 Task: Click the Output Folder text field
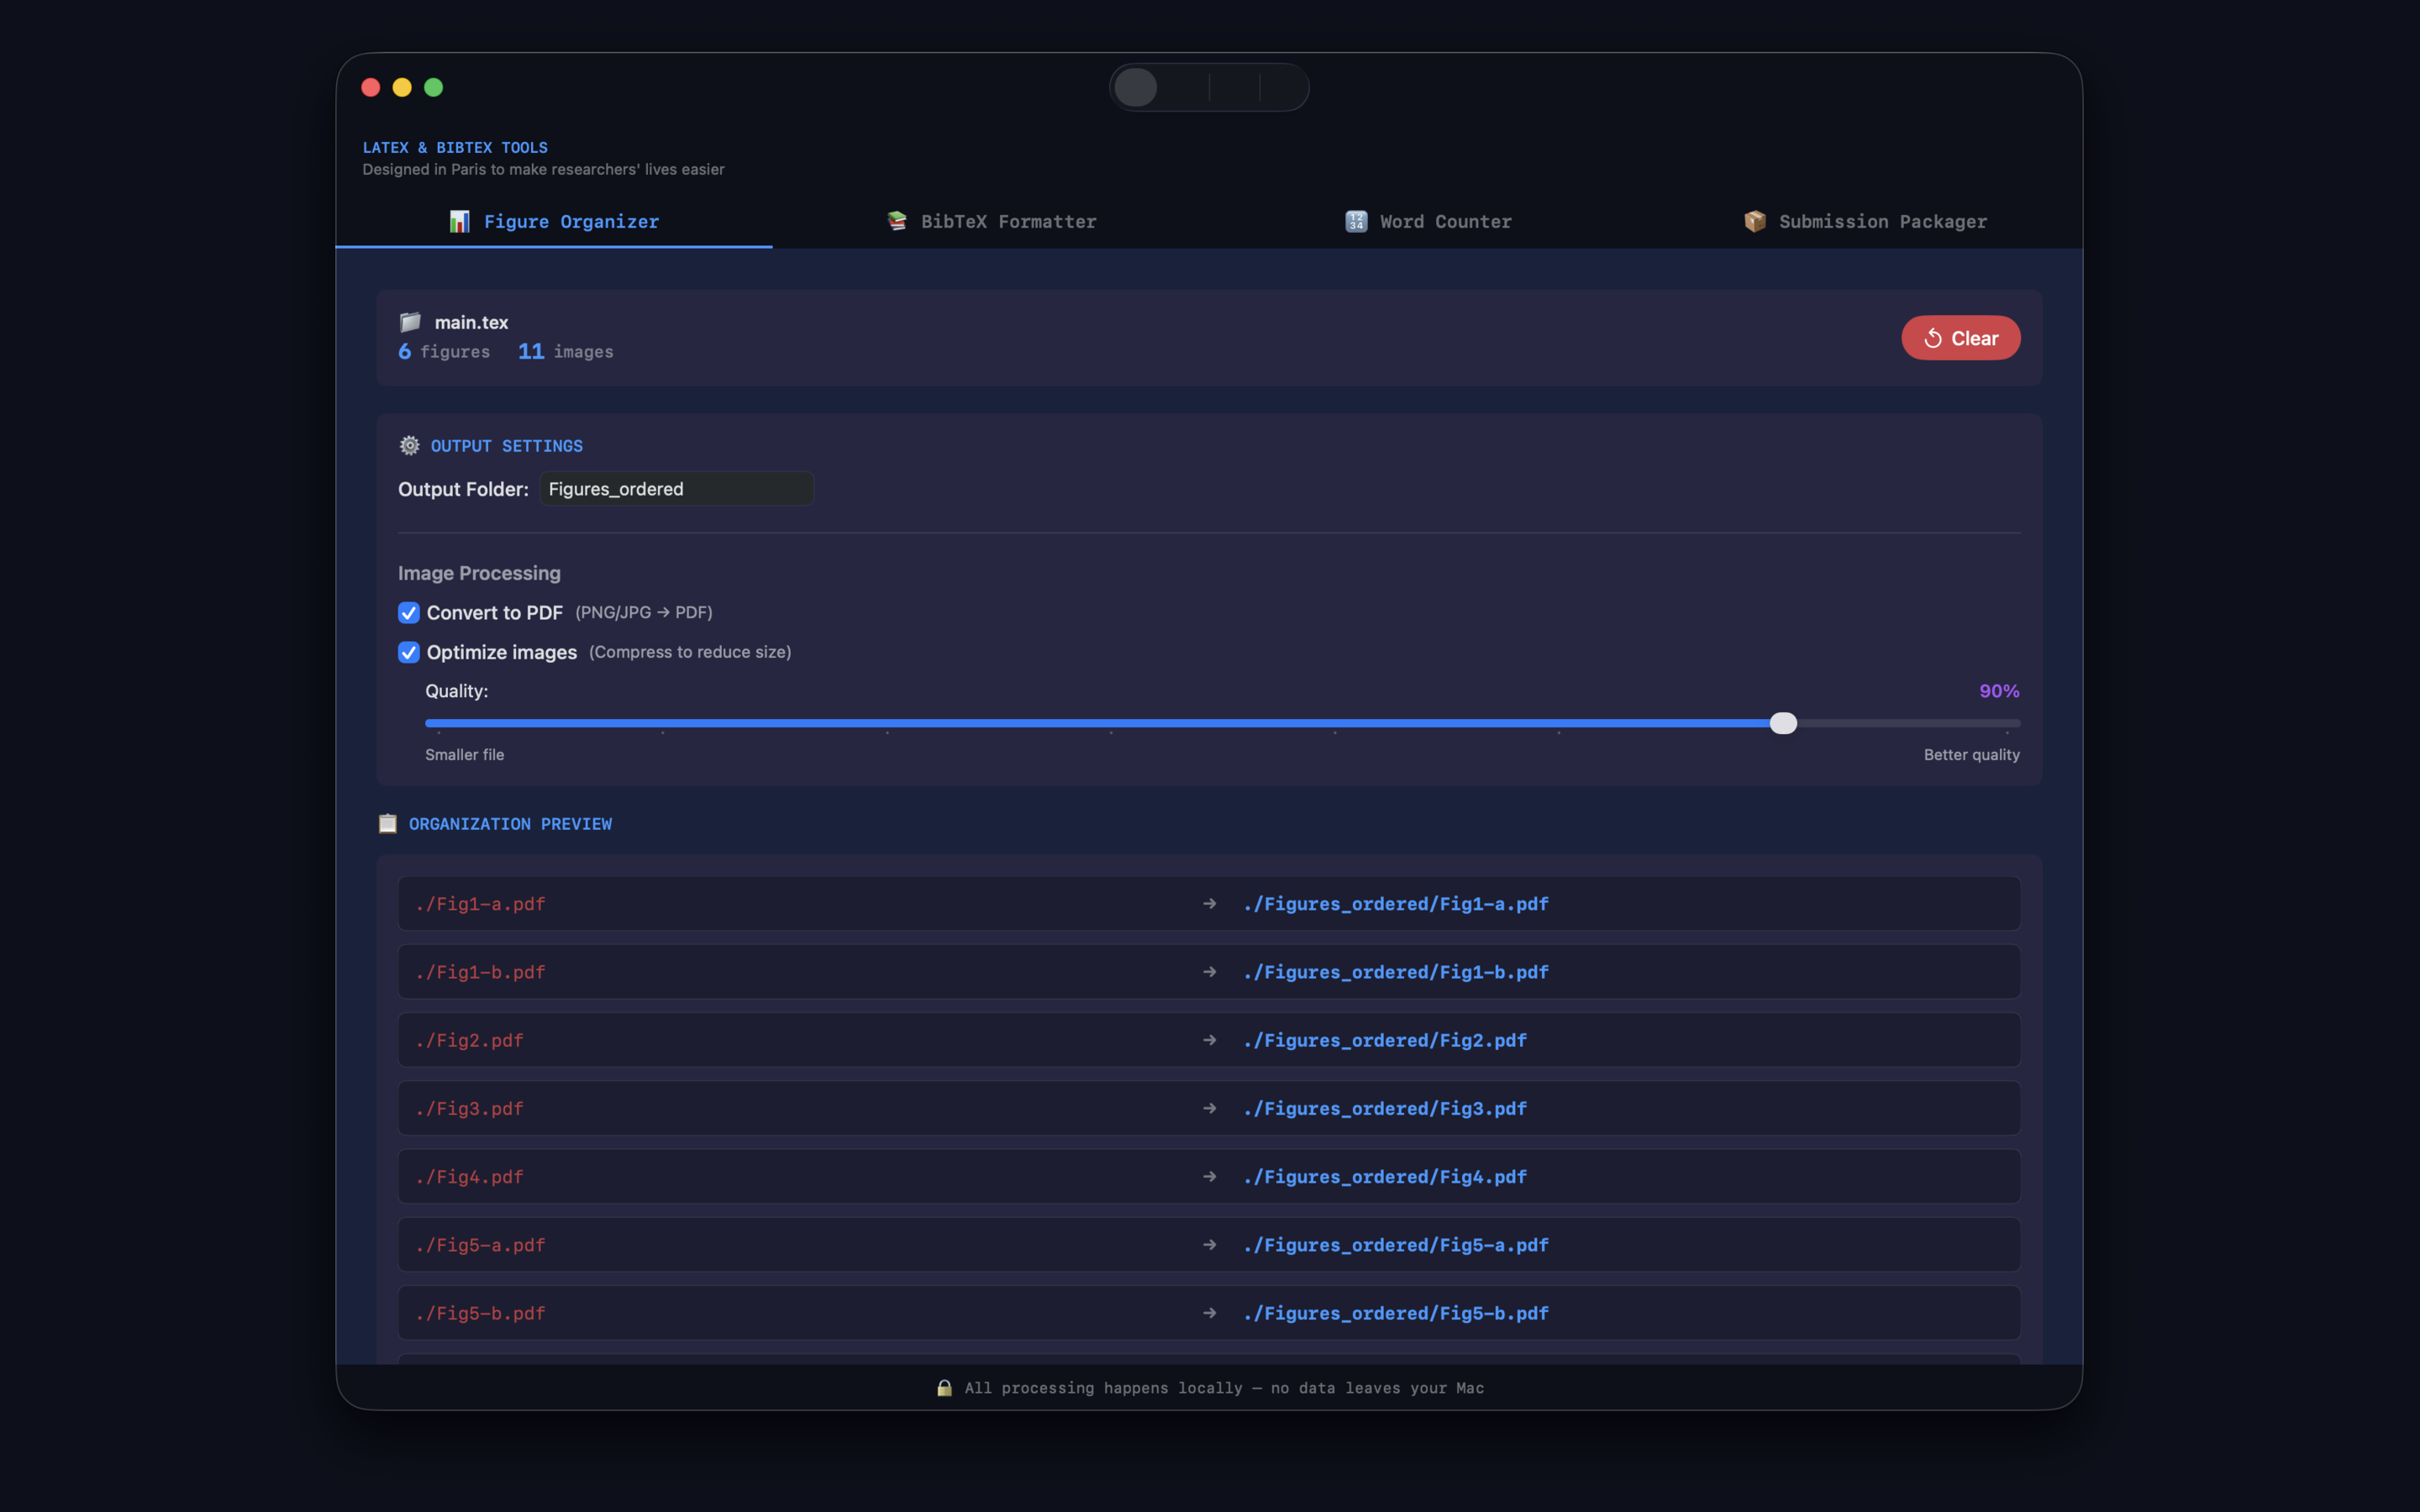pyautogui.click(x=677, y=489)
